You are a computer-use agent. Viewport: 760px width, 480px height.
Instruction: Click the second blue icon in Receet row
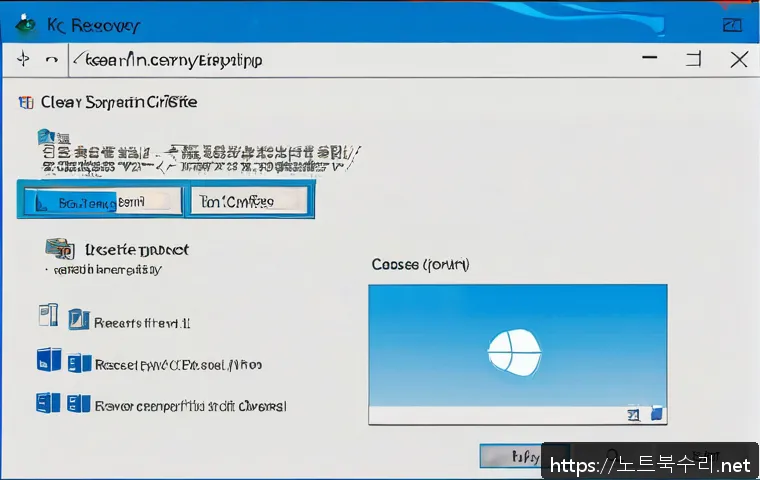click(x=79, y=363)
